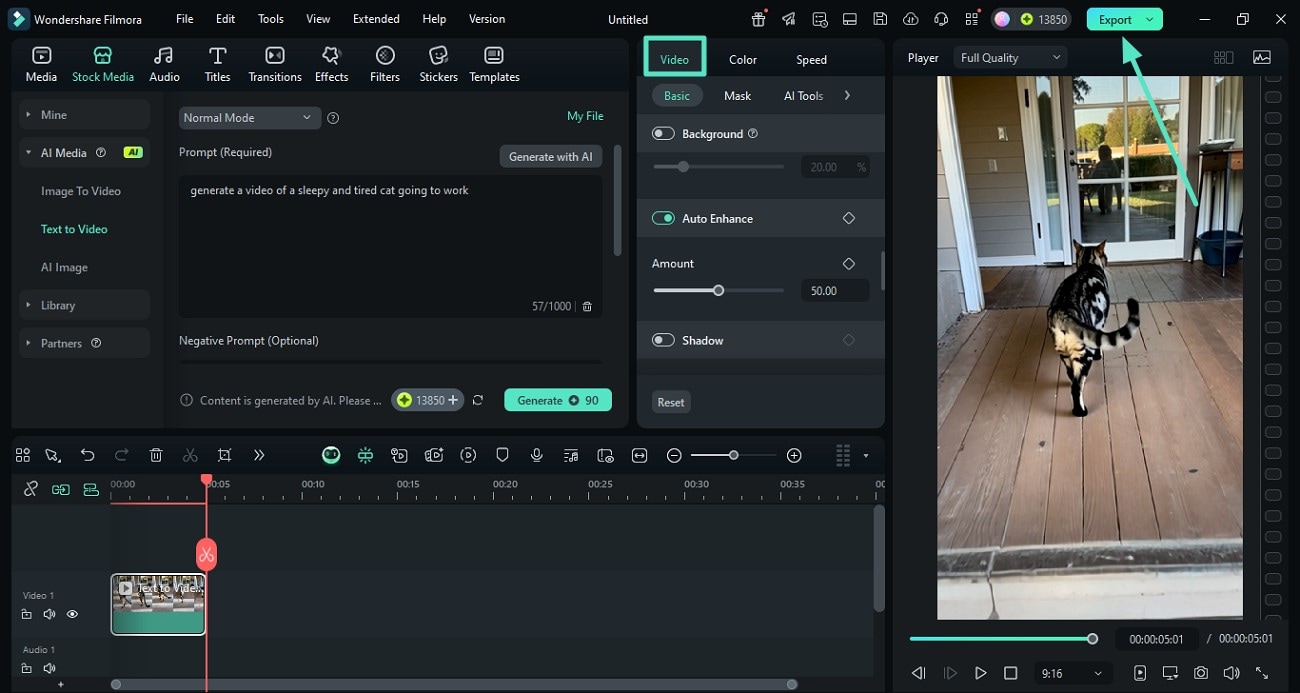Mute the Audio 1 track
1300x693 pixels.
tap(49, 668)
